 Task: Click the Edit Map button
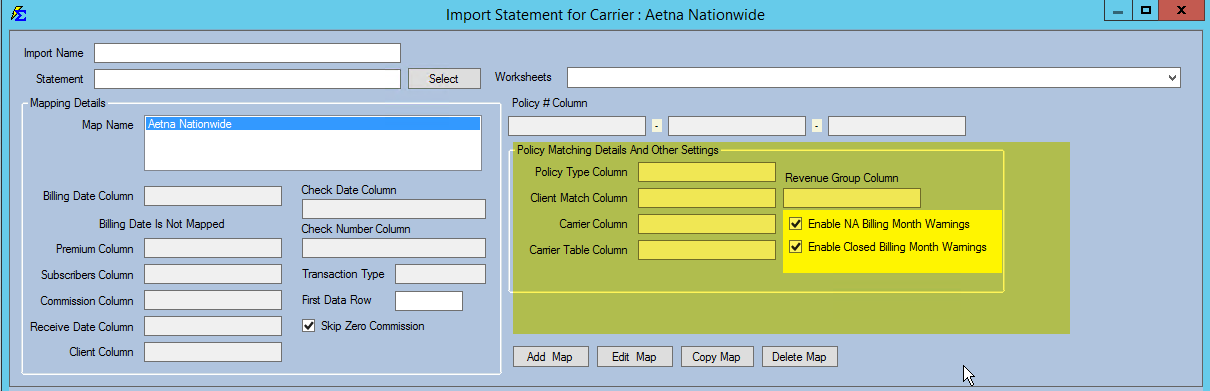634,357
